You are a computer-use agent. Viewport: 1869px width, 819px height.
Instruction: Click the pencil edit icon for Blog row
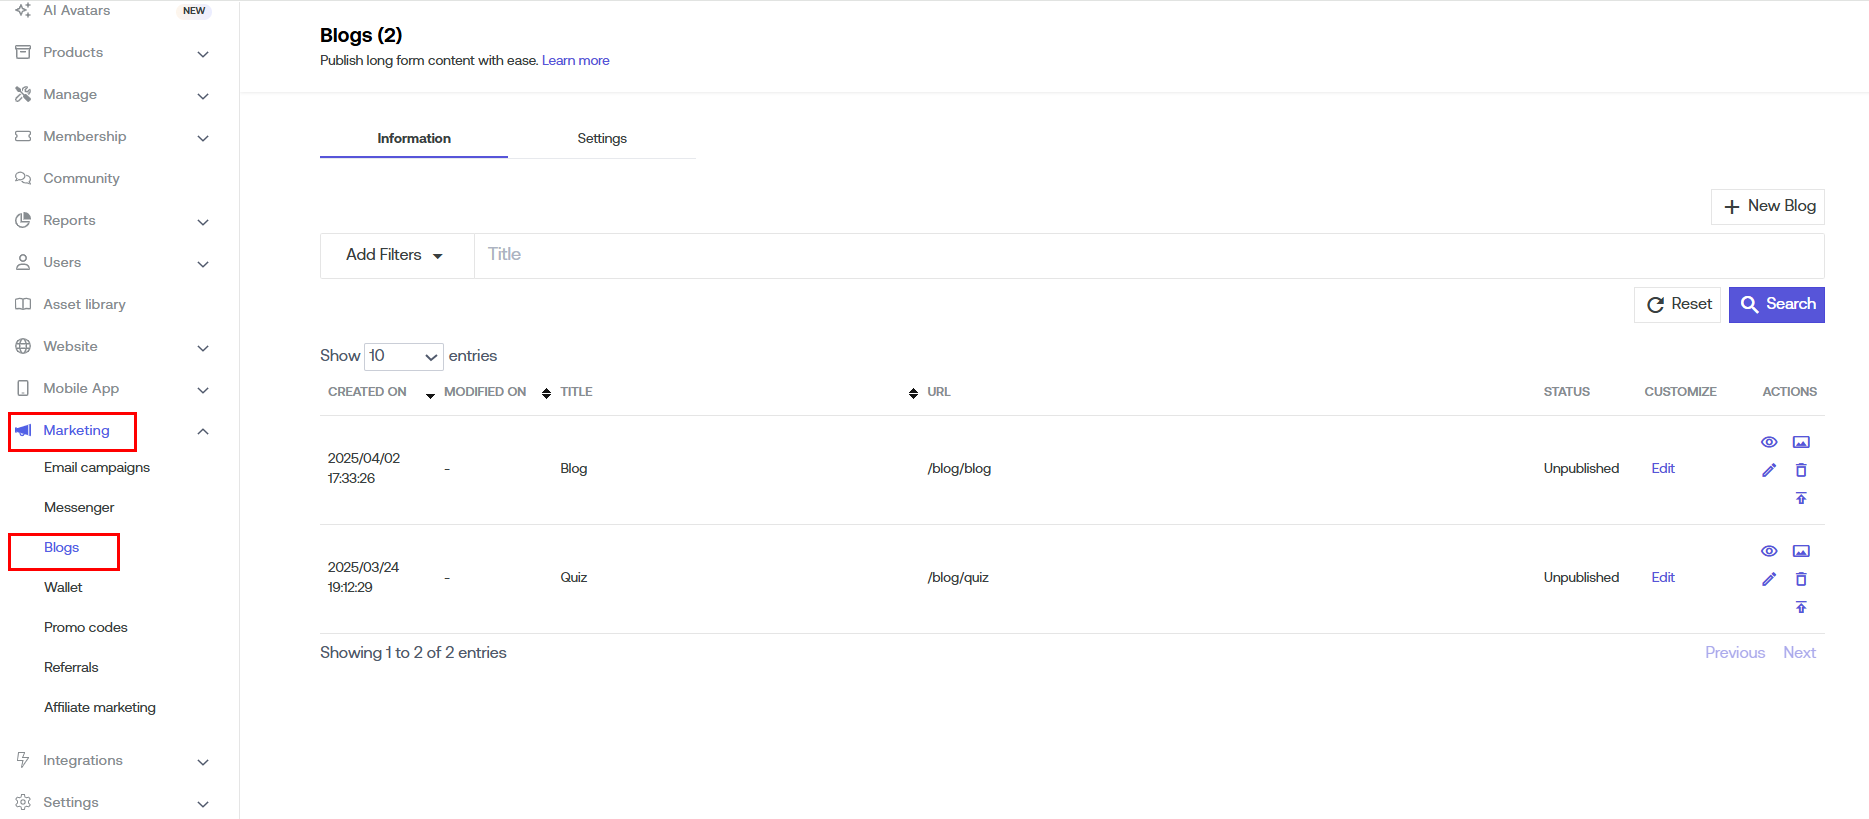[1768, 470]
